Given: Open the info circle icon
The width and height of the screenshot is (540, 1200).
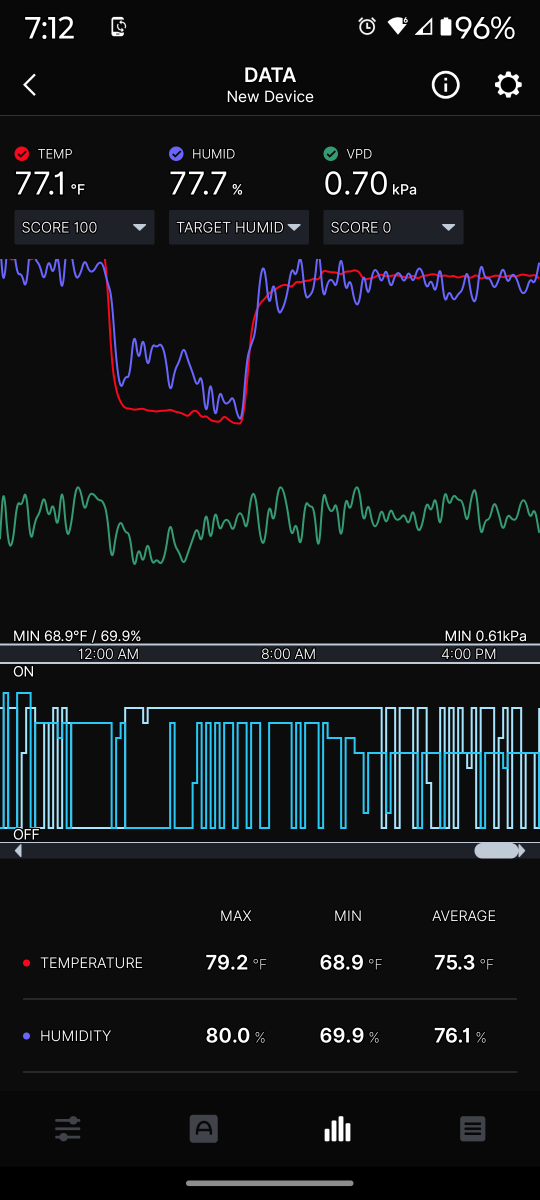Looking at the screenshot, I should 445,85.
